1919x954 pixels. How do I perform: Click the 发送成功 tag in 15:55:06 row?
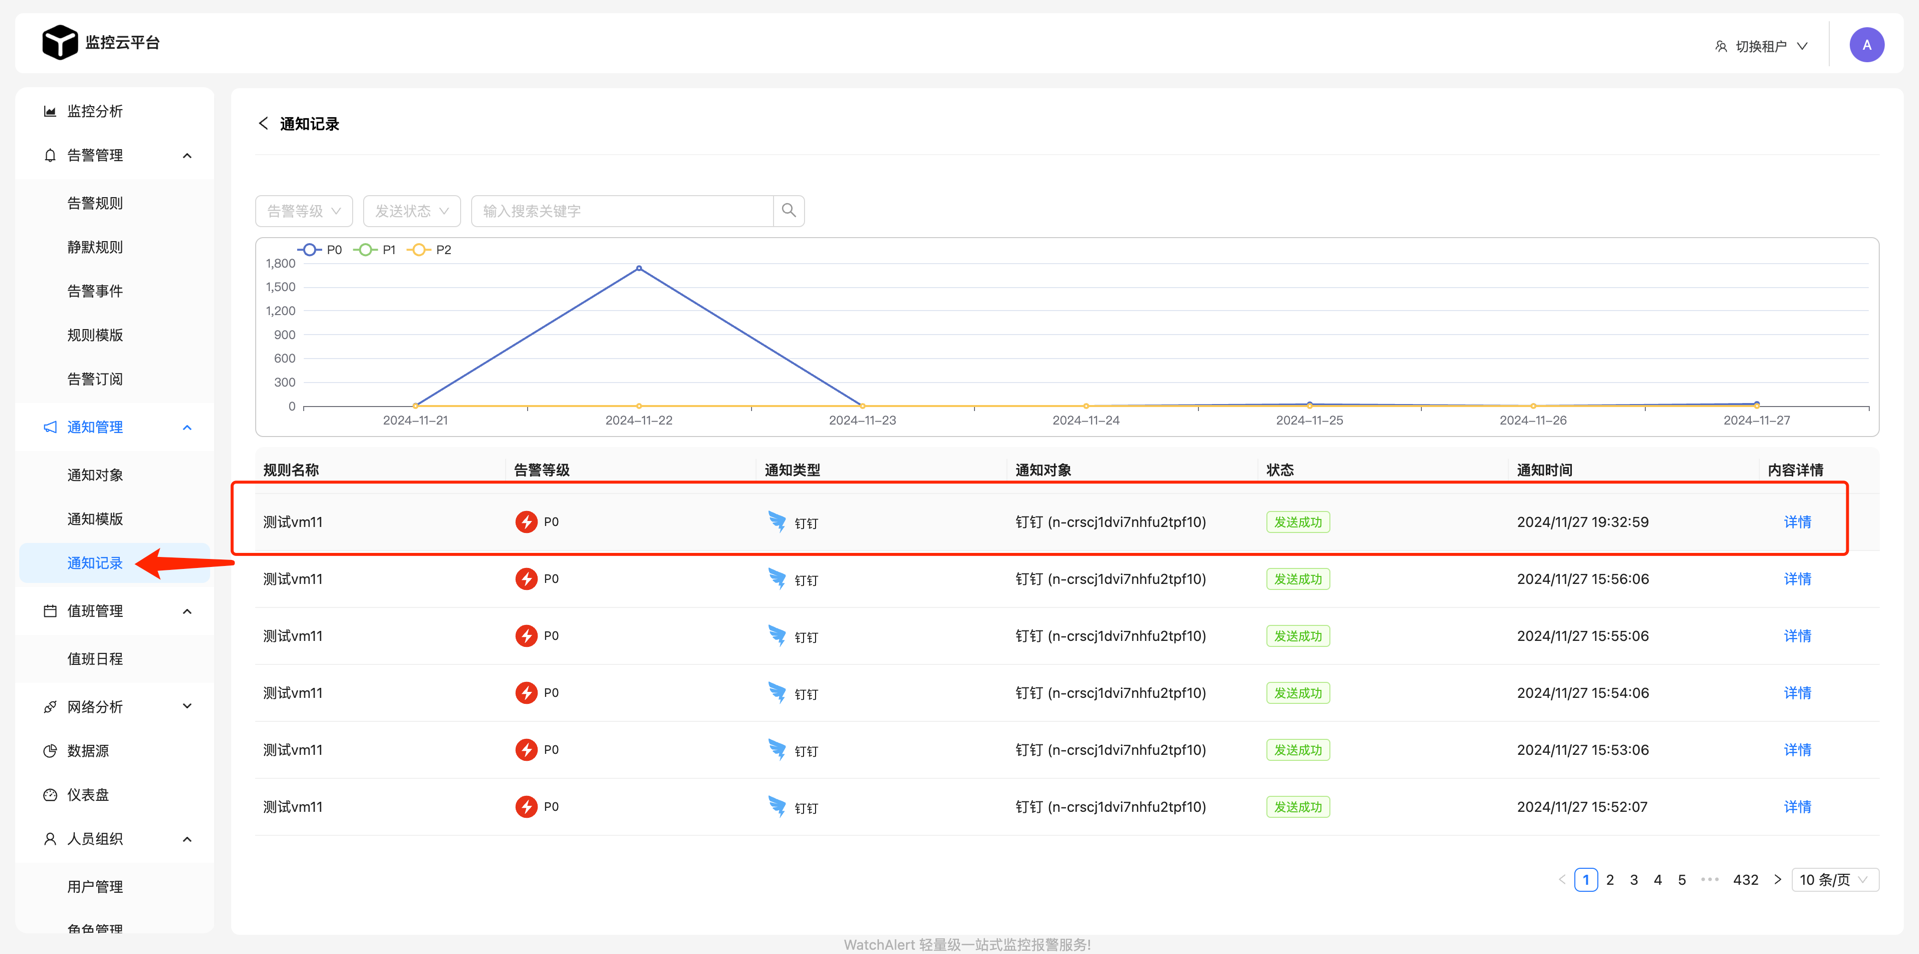point(1298,636)
